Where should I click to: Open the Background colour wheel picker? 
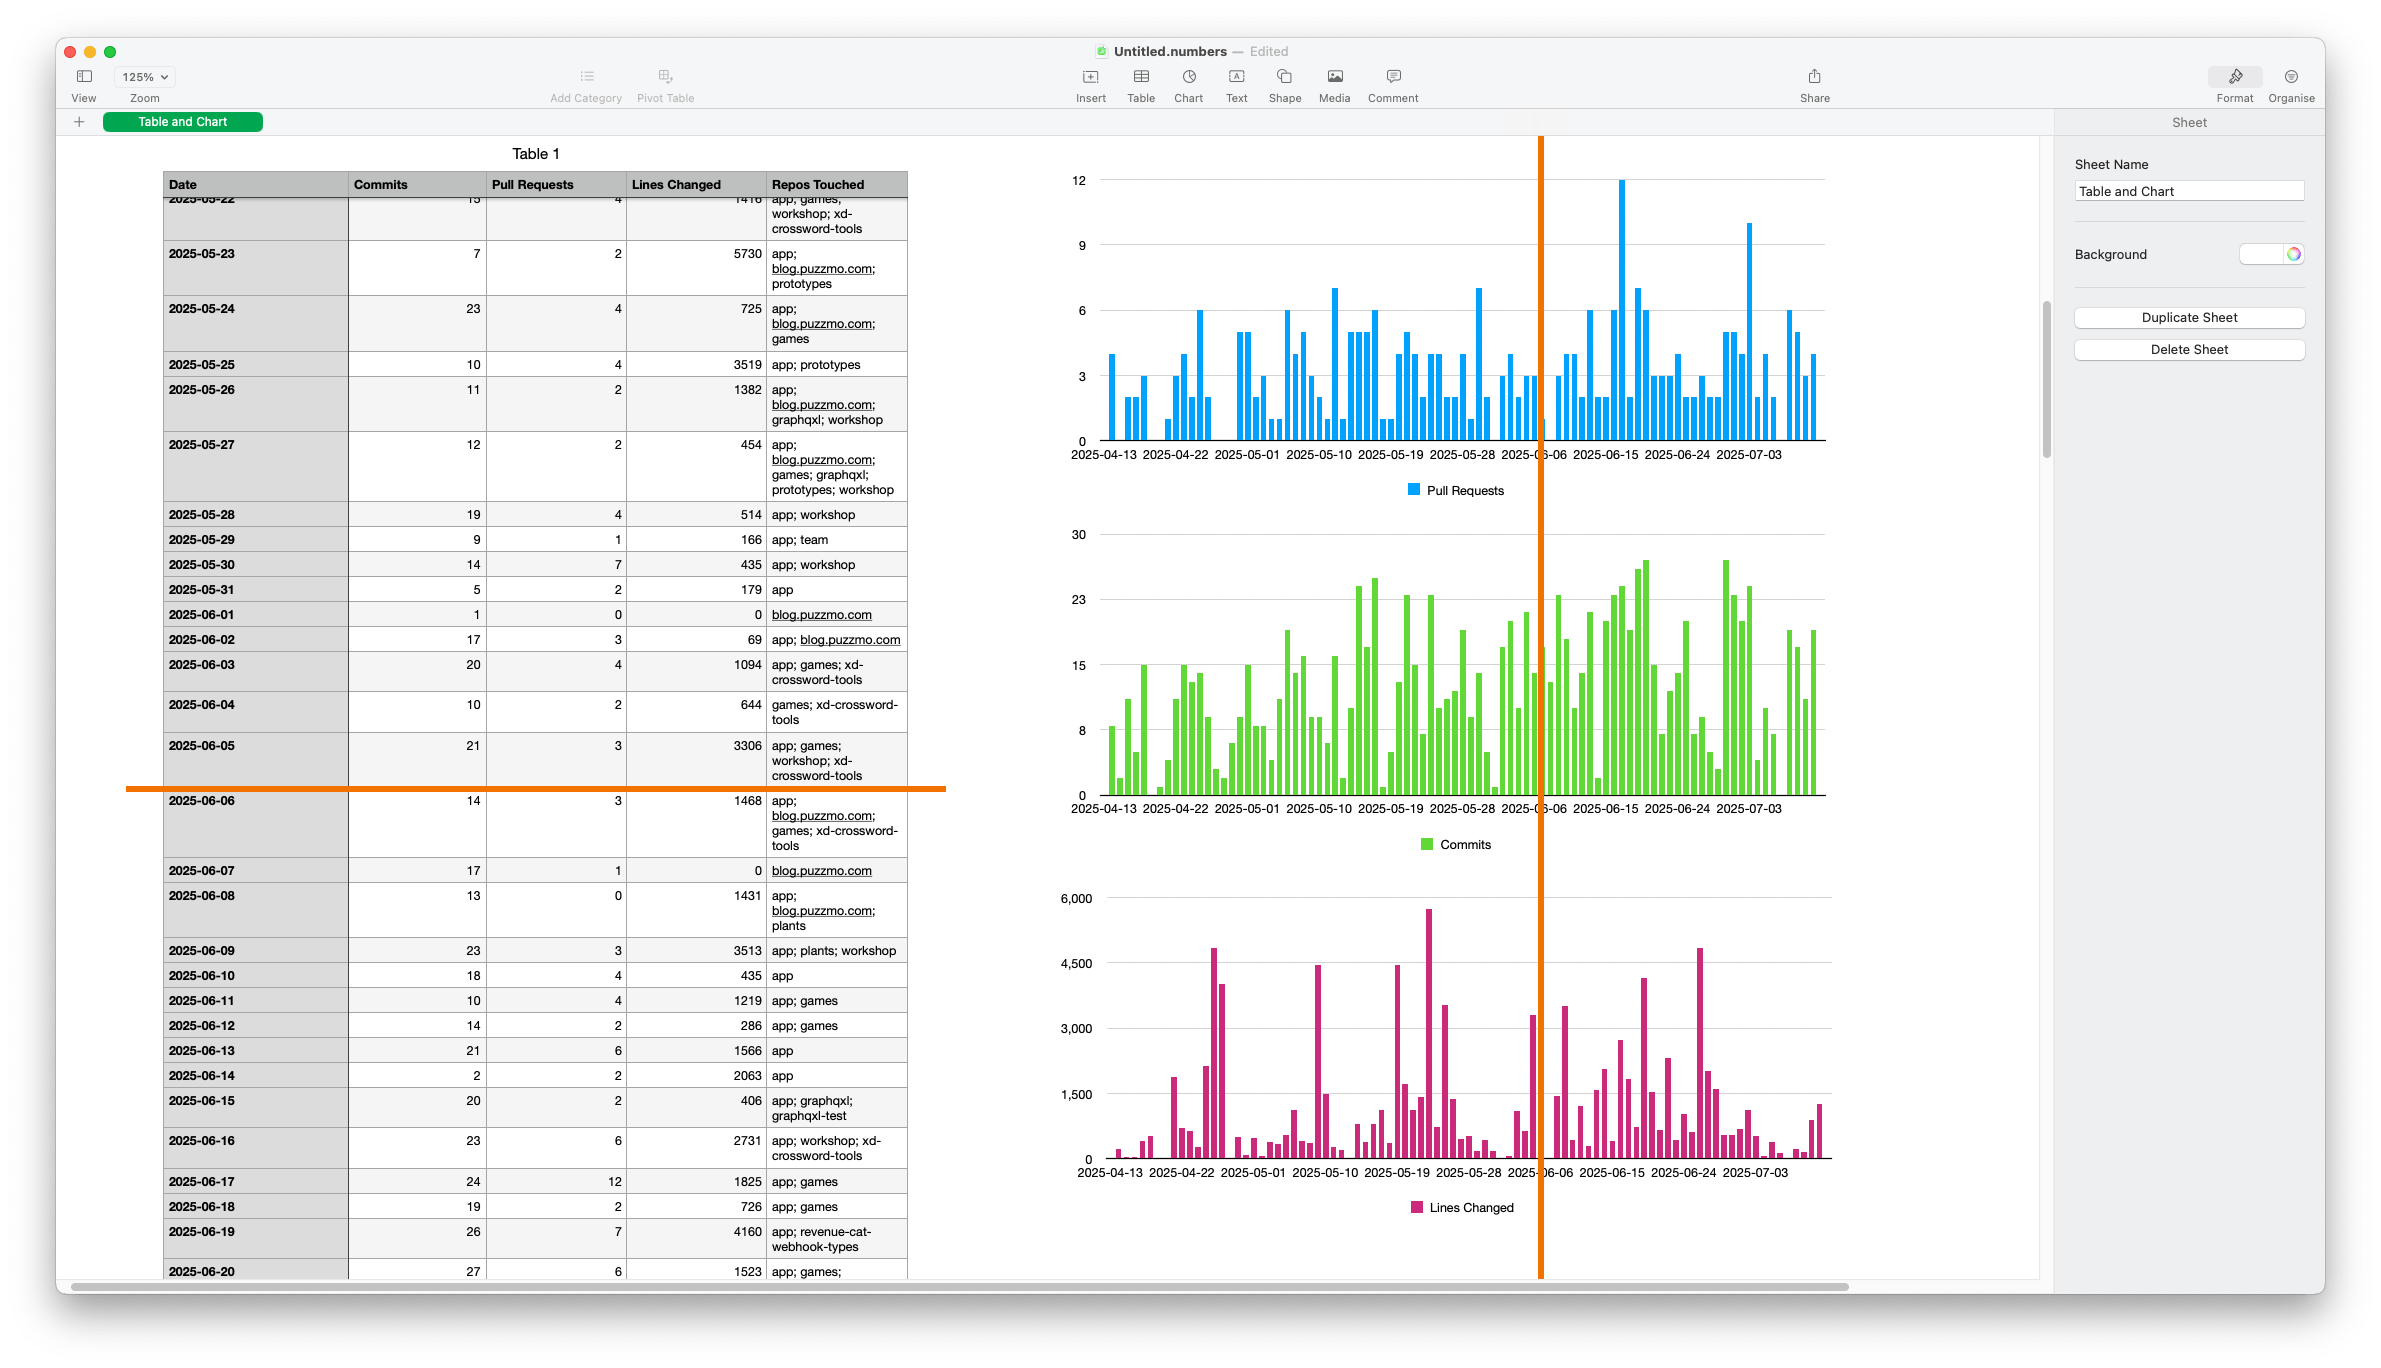[2294, 254]
